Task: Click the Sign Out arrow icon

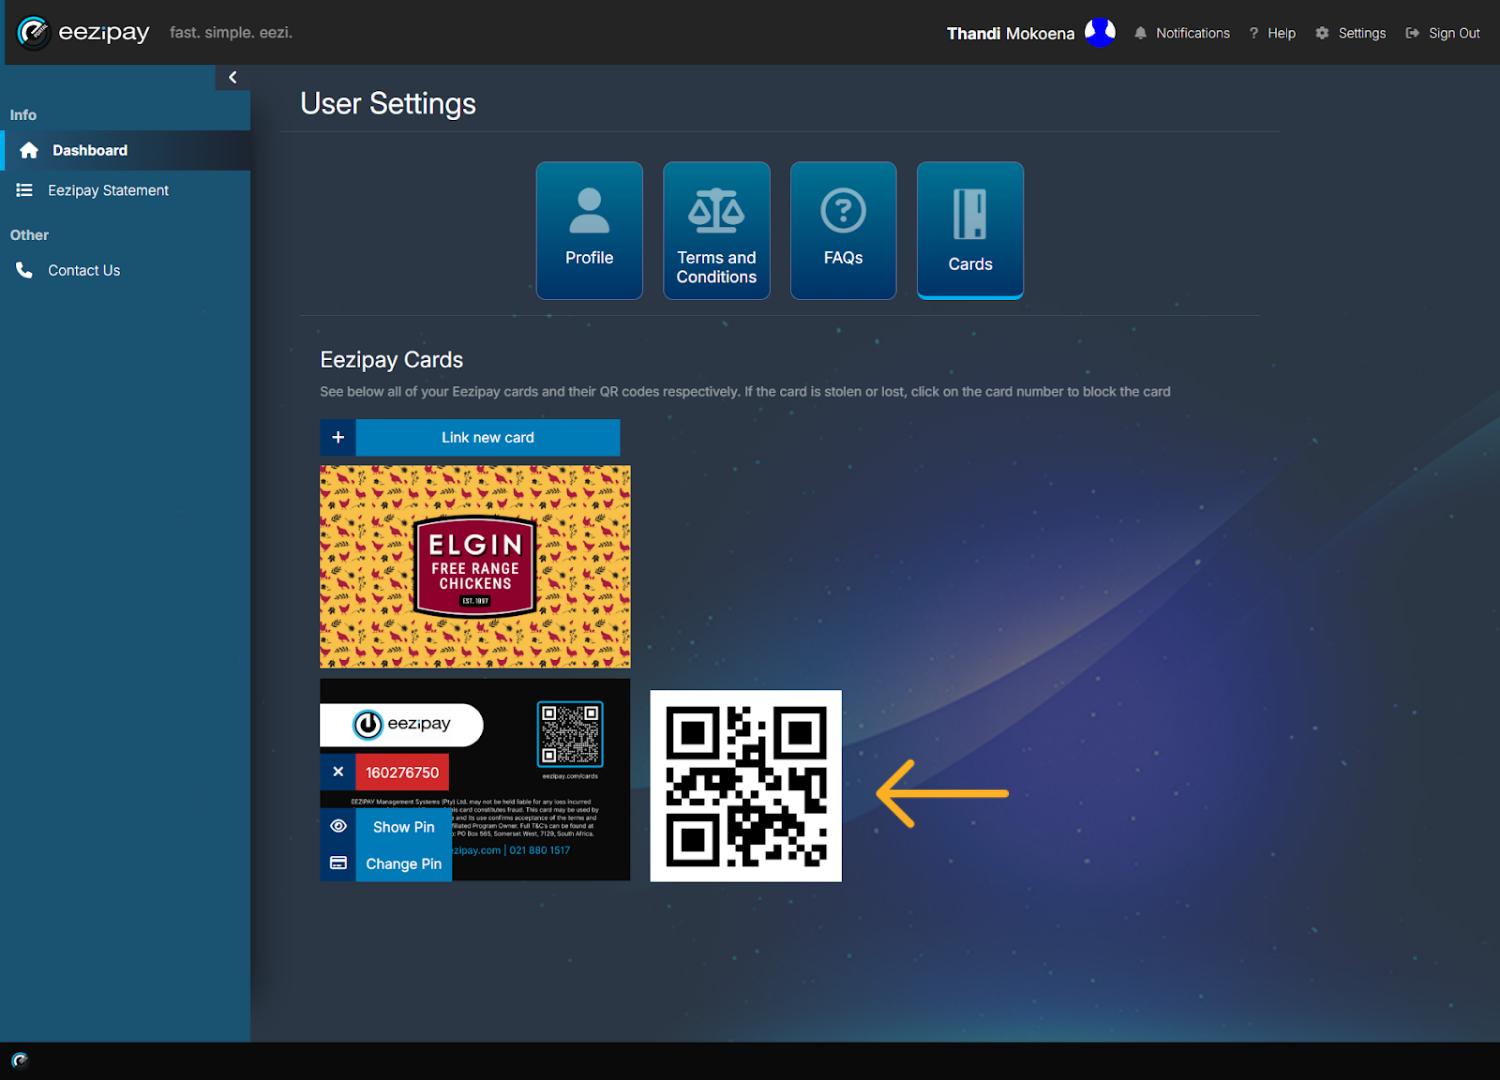Action: click(x=1412, y=33)
